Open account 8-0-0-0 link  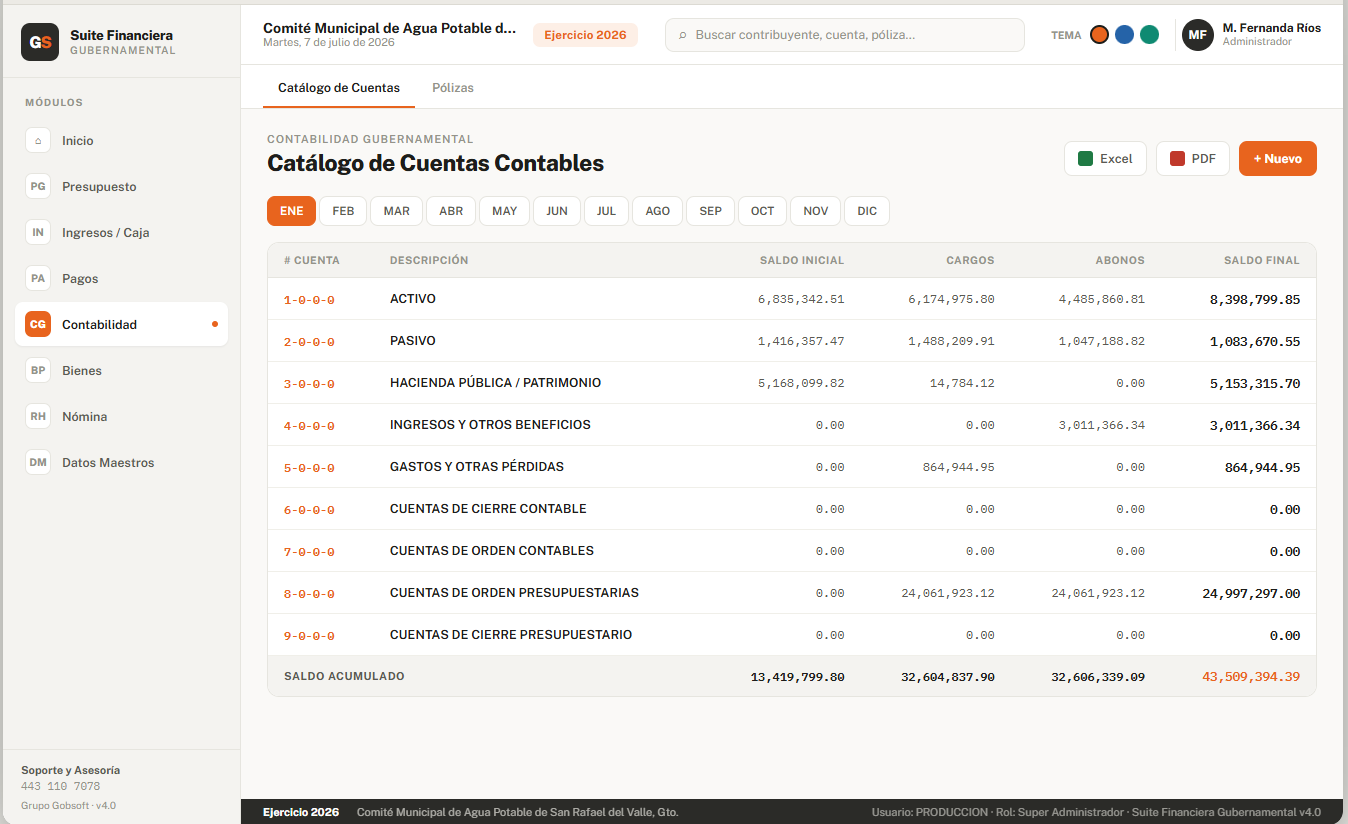coord(309,594)
